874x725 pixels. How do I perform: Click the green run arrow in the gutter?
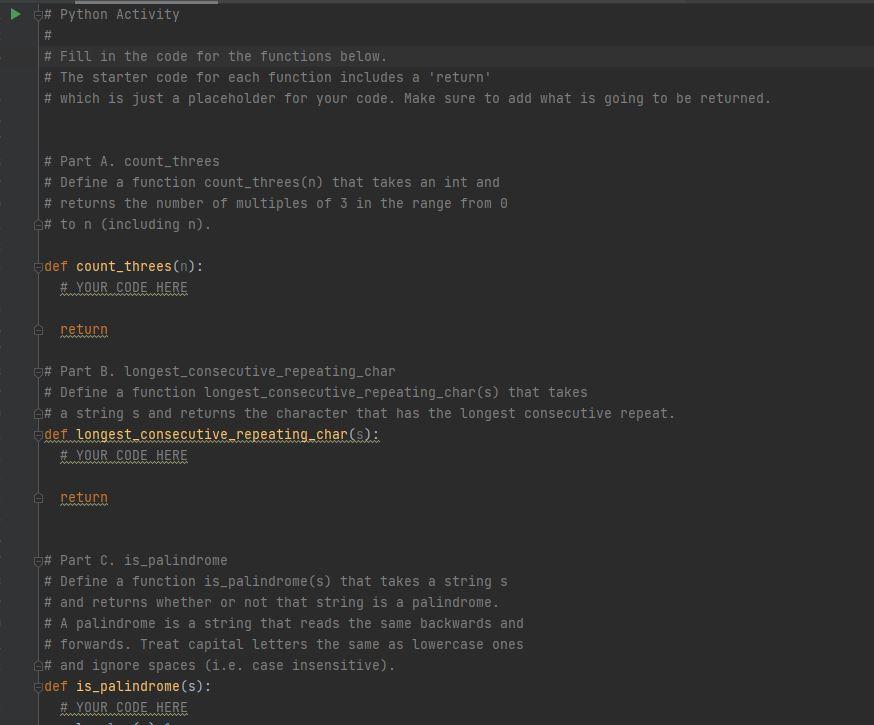point(14,13)
